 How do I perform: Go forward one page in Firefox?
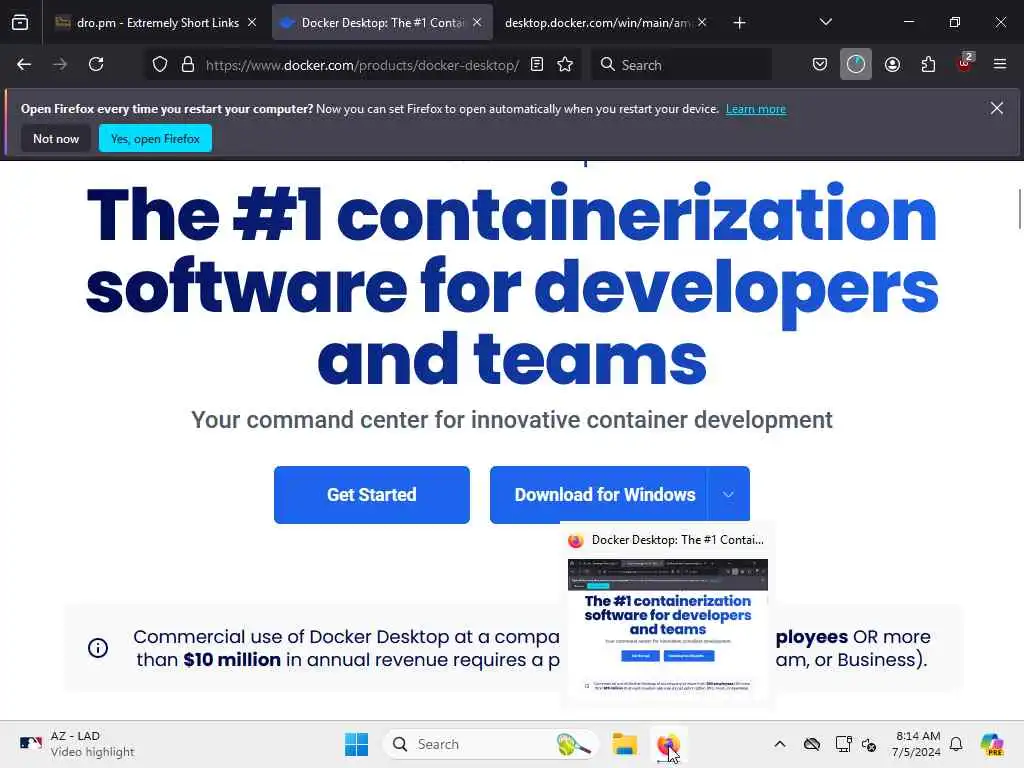pyautogui.click(x=60, y=65)
